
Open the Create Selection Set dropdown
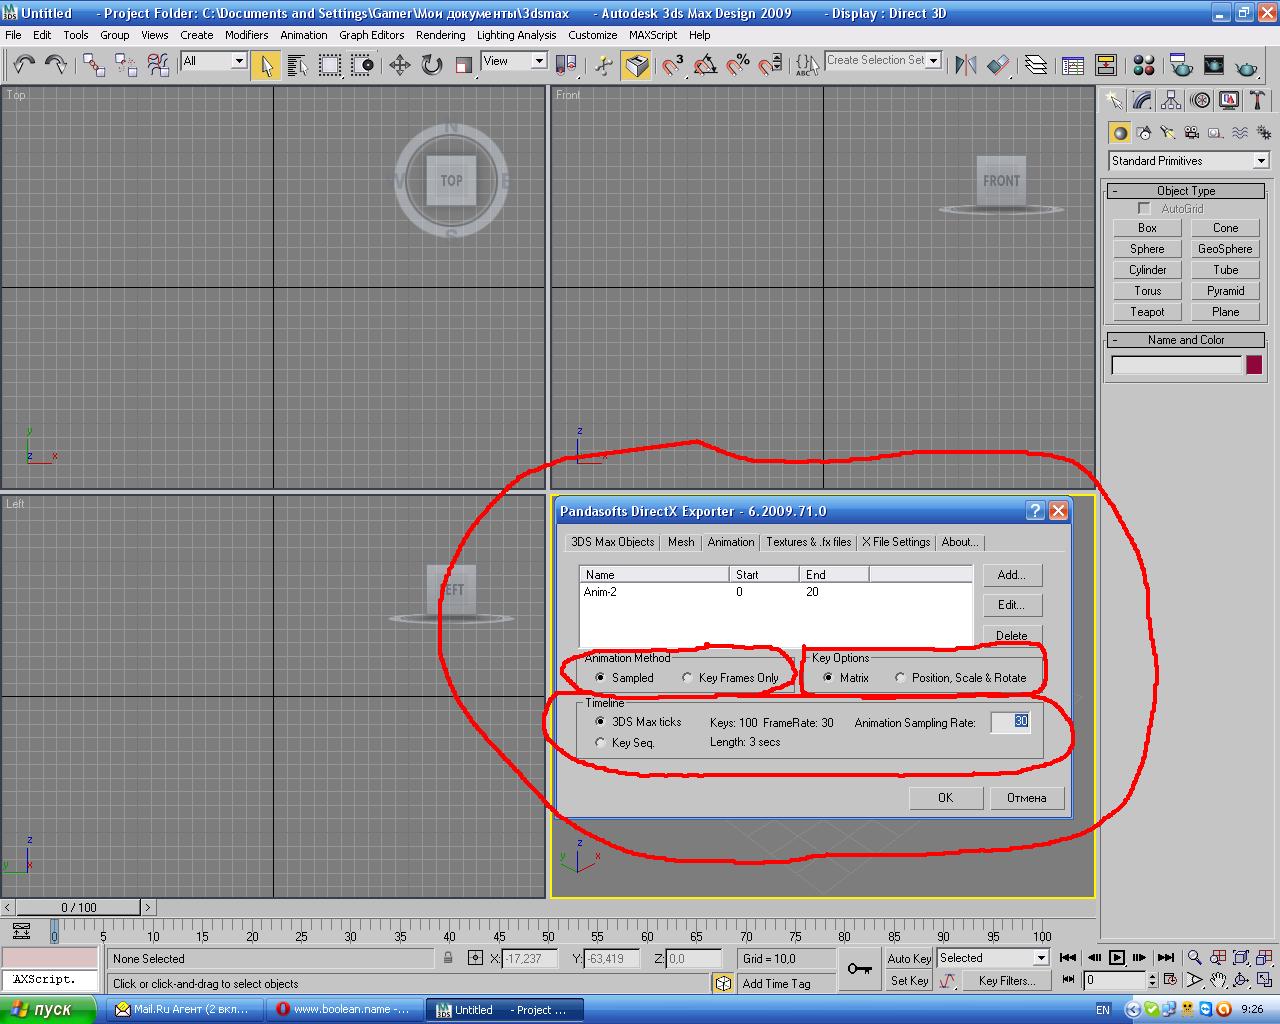click(934, 60)
